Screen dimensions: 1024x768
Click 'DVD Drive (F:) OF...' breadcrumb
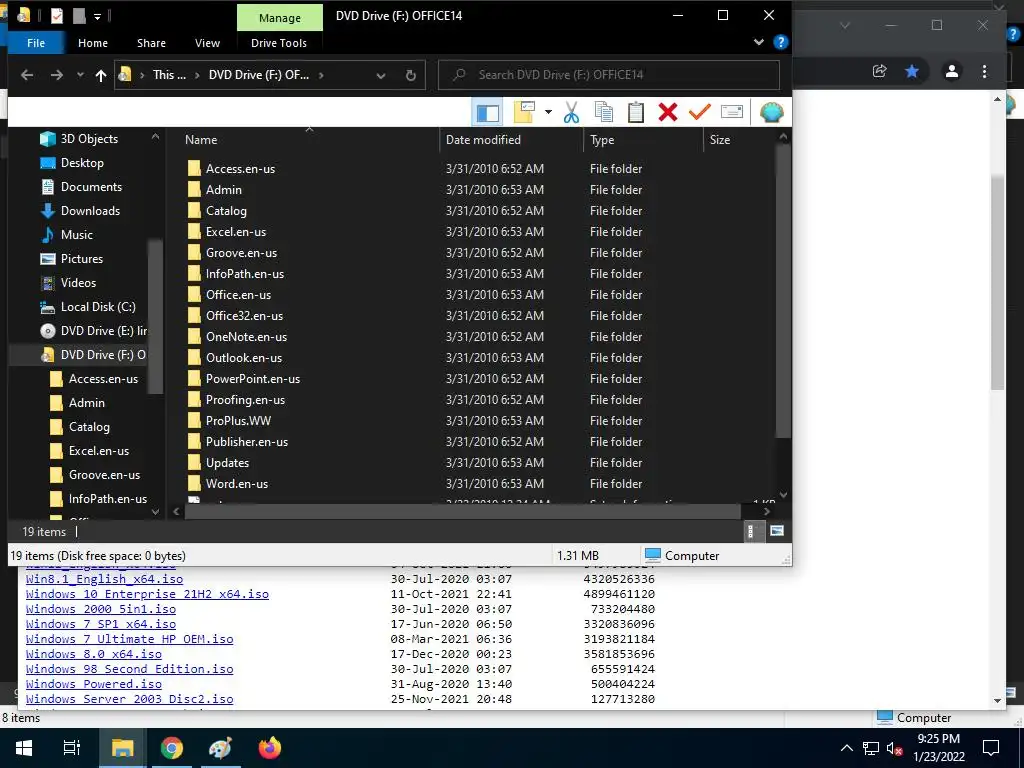tap(259, 75)
